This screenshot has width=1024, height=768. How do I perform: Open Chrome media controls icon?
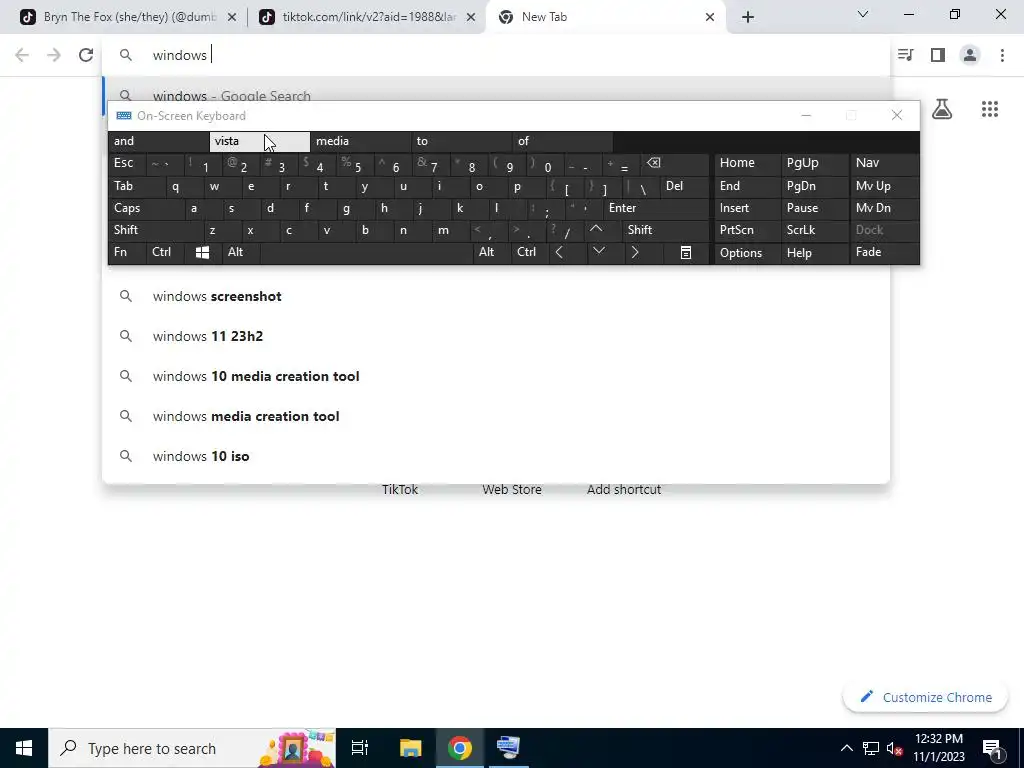click(x=905, y=55)
